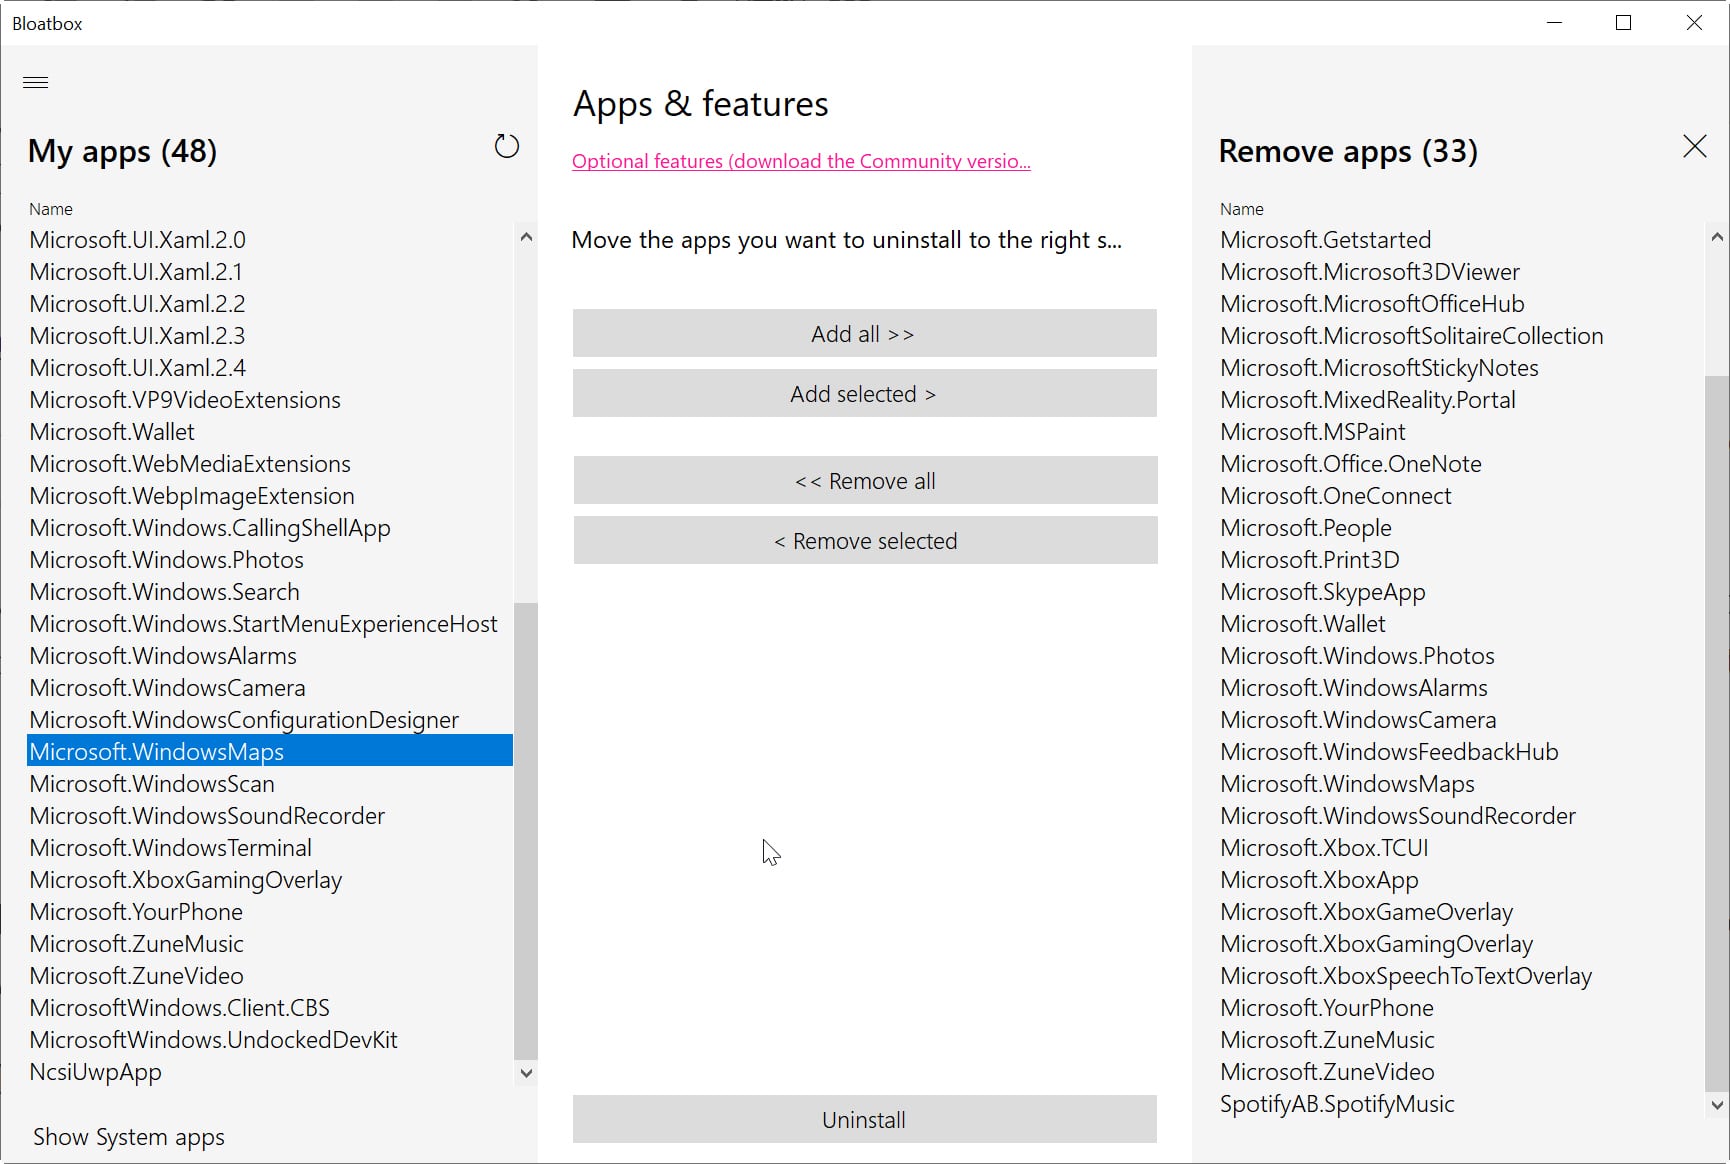Click My apps list scroll down arrow

526,1073
